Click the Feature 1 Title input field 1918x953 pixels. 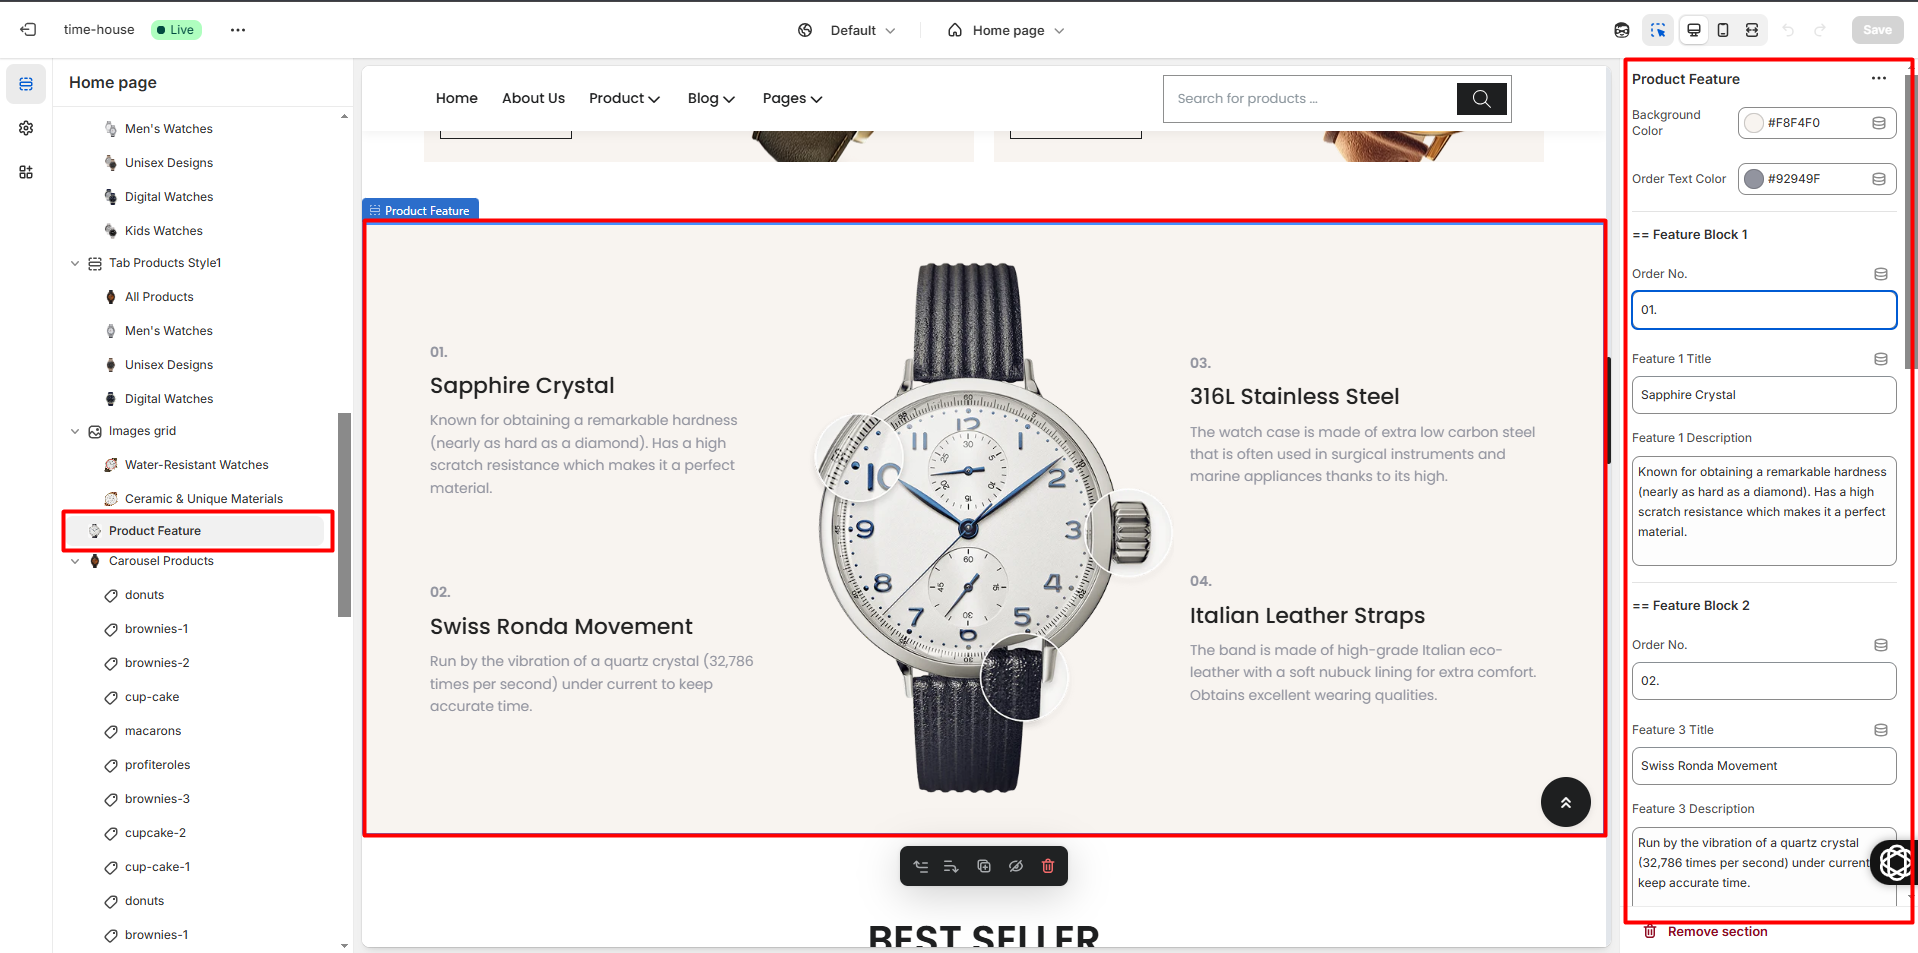coord(1764,395)
